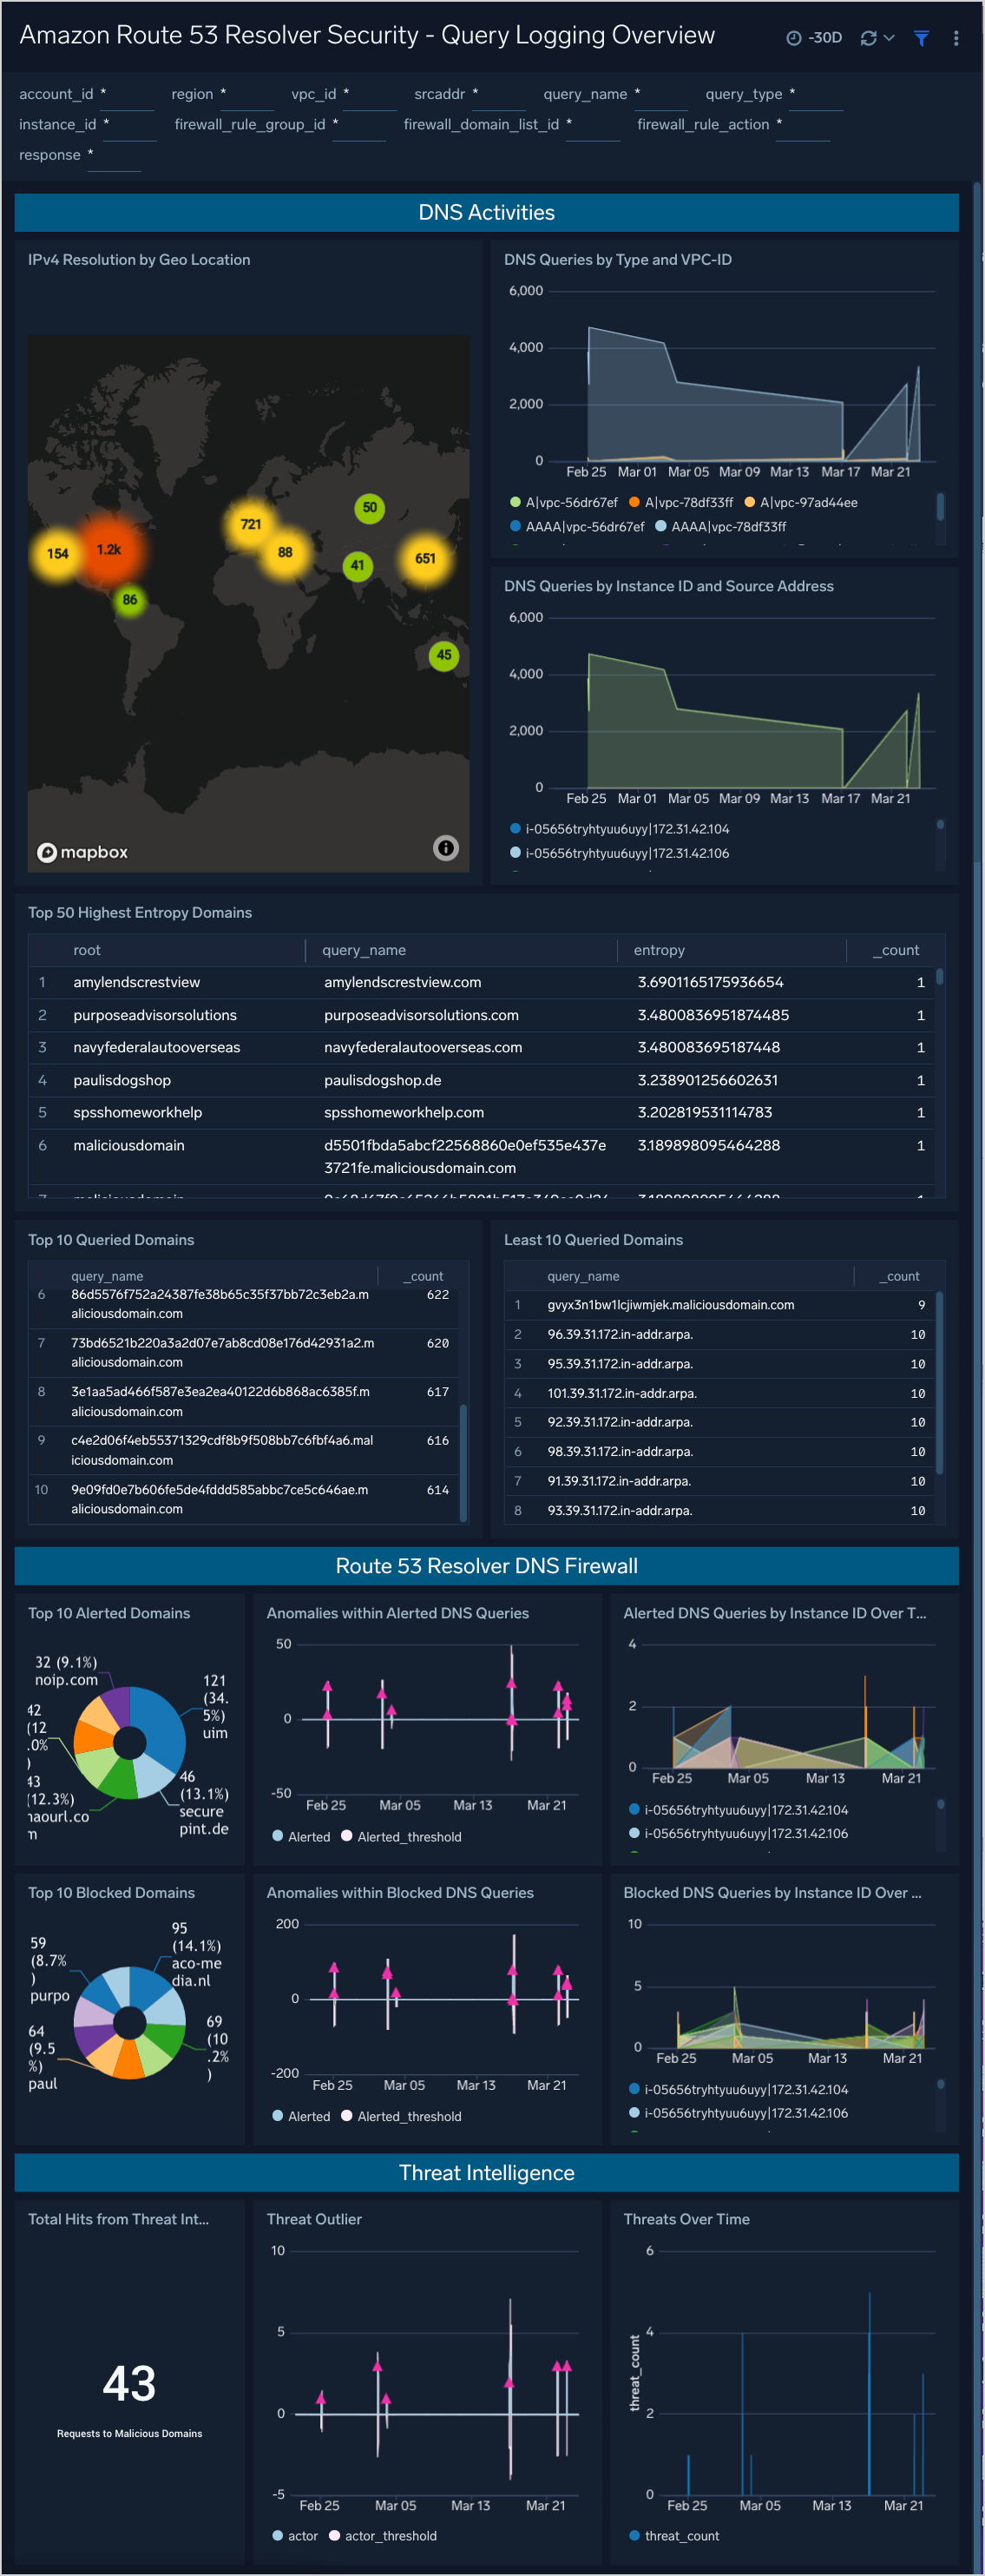
Task: Click the Mapbox logo on map
Action: (83, 852)
